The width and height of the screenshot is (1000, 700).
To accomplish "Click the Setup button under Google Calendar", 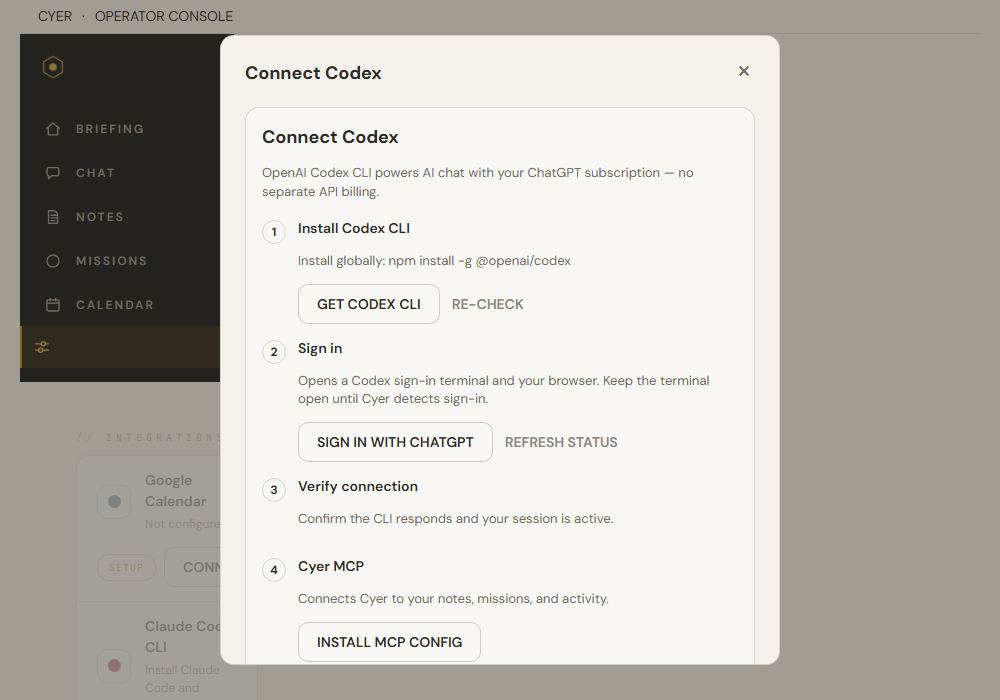I will (x=126, y=567).
